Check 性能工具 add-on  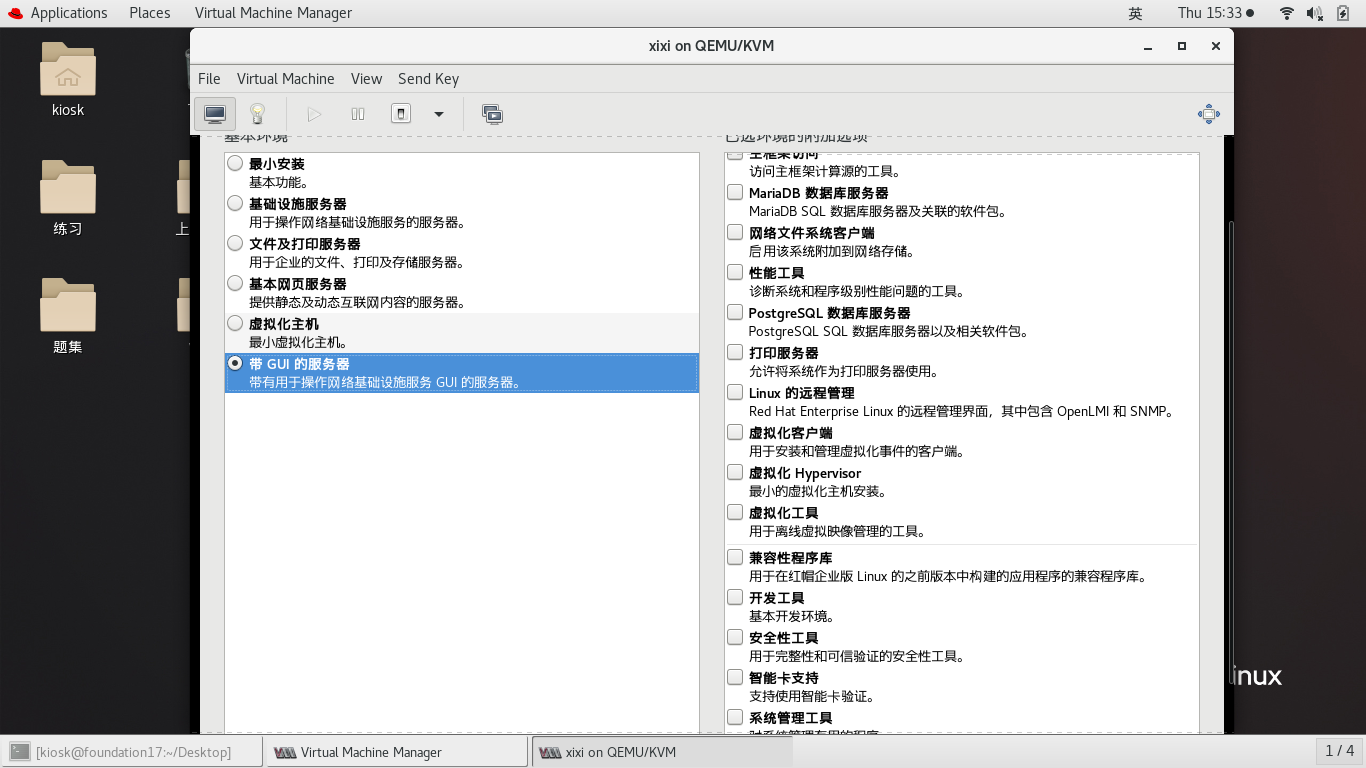[735, 272]
